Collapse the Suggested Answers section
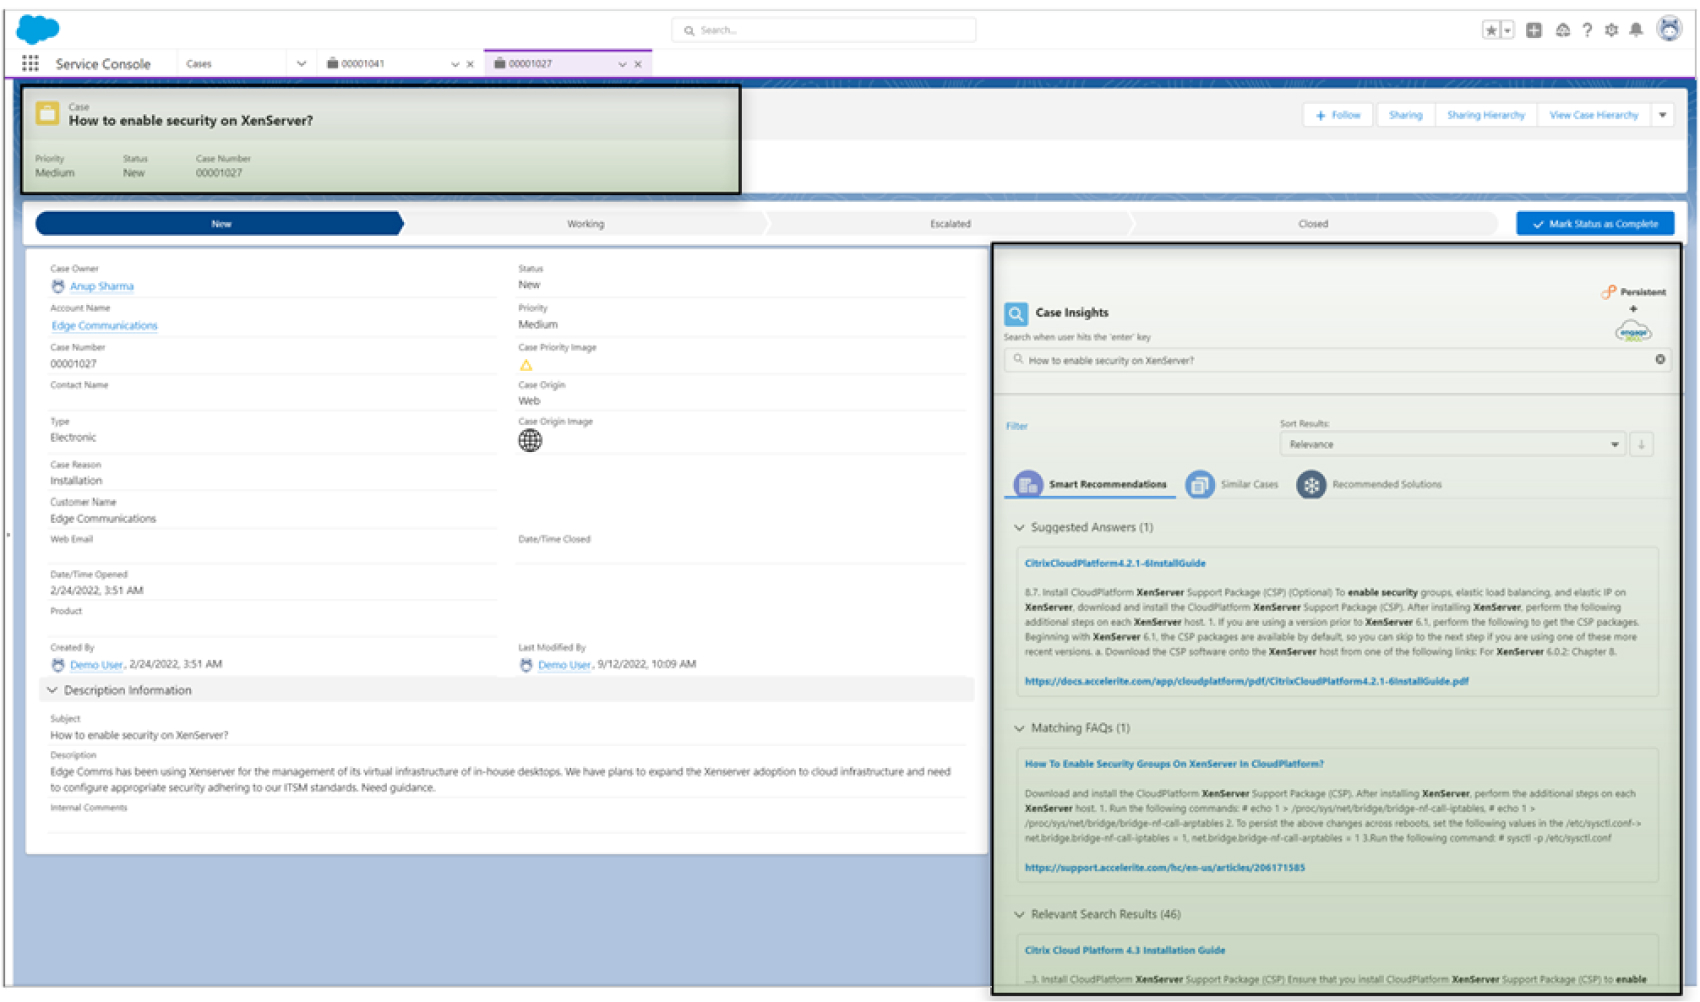The image size is (1700, 1002). click(1018, 528)
